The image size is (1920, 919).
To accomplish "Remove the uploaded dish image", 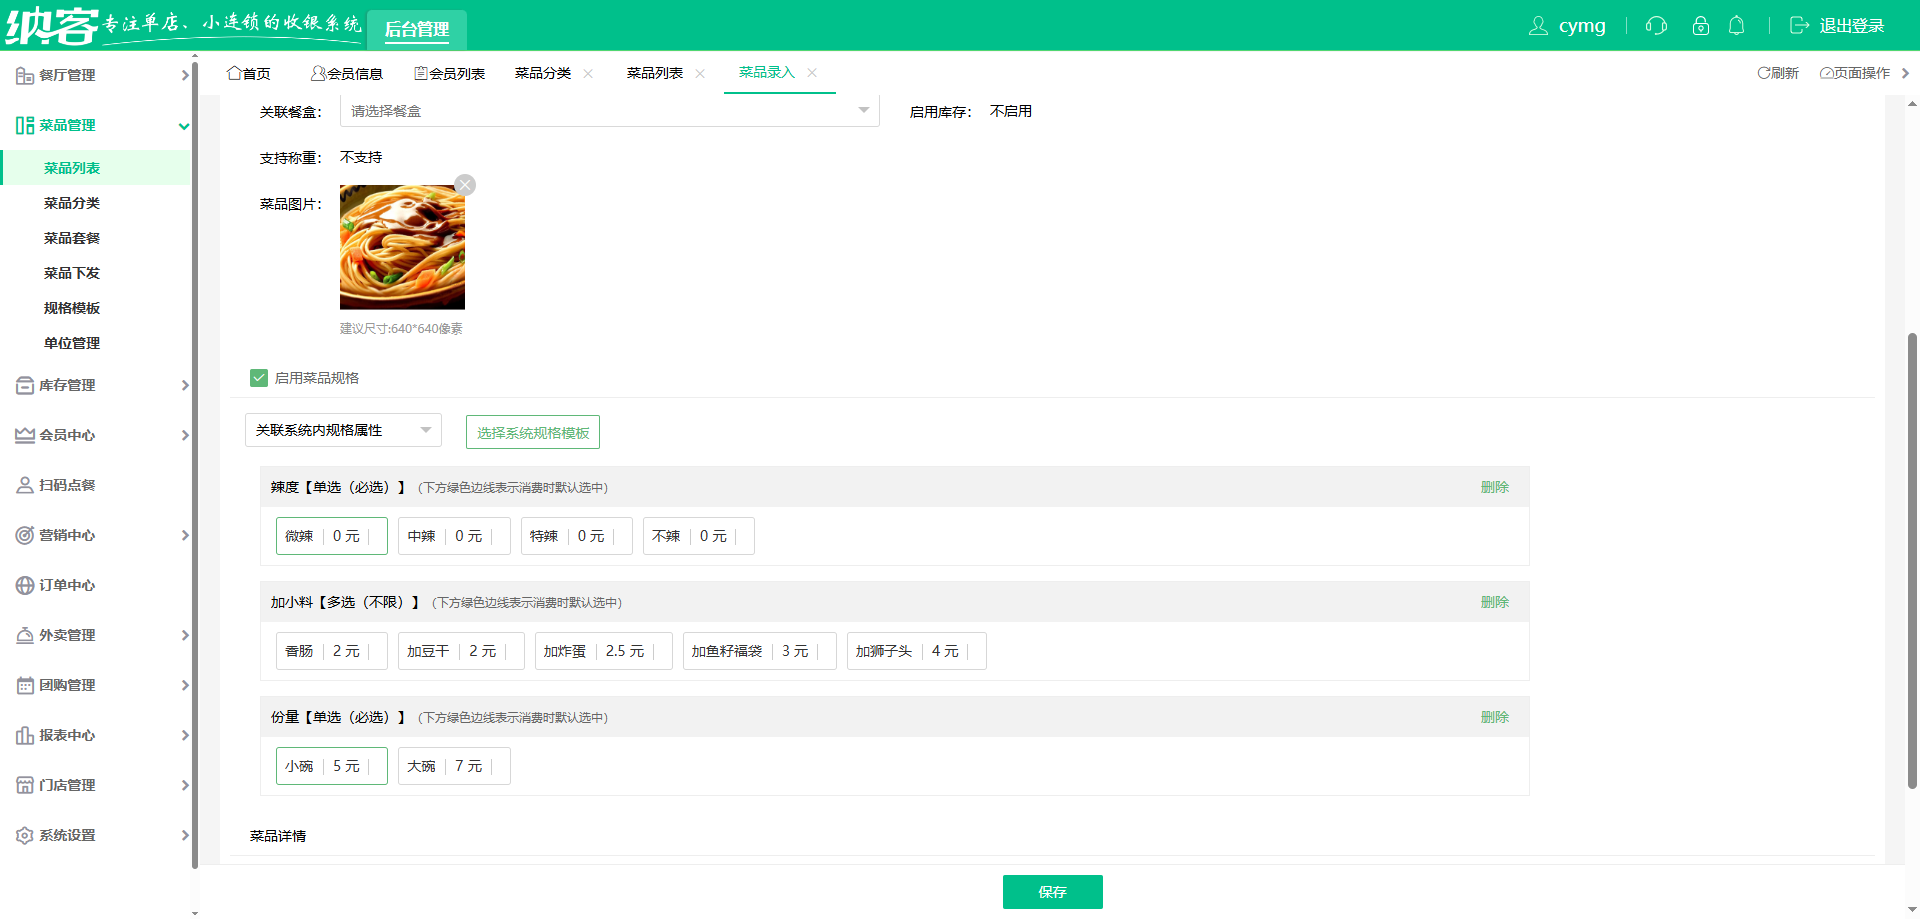I will click(x=465, y=185).
